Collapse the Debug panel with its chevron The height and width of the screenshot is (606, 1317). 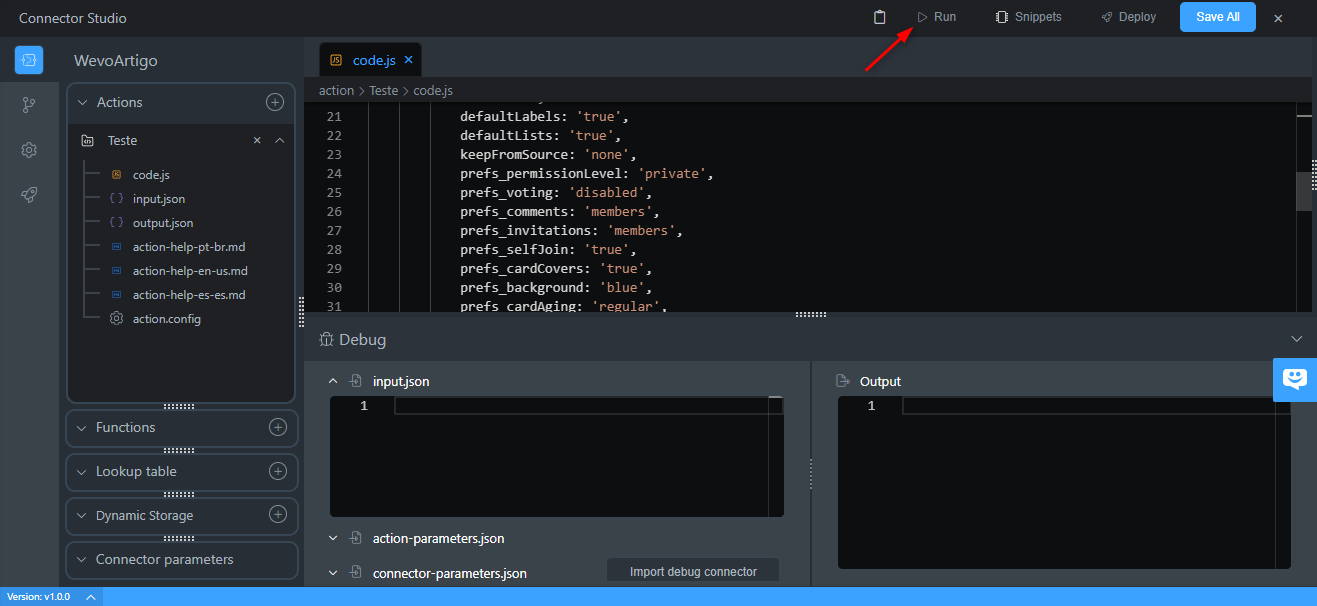point(1296,338)
